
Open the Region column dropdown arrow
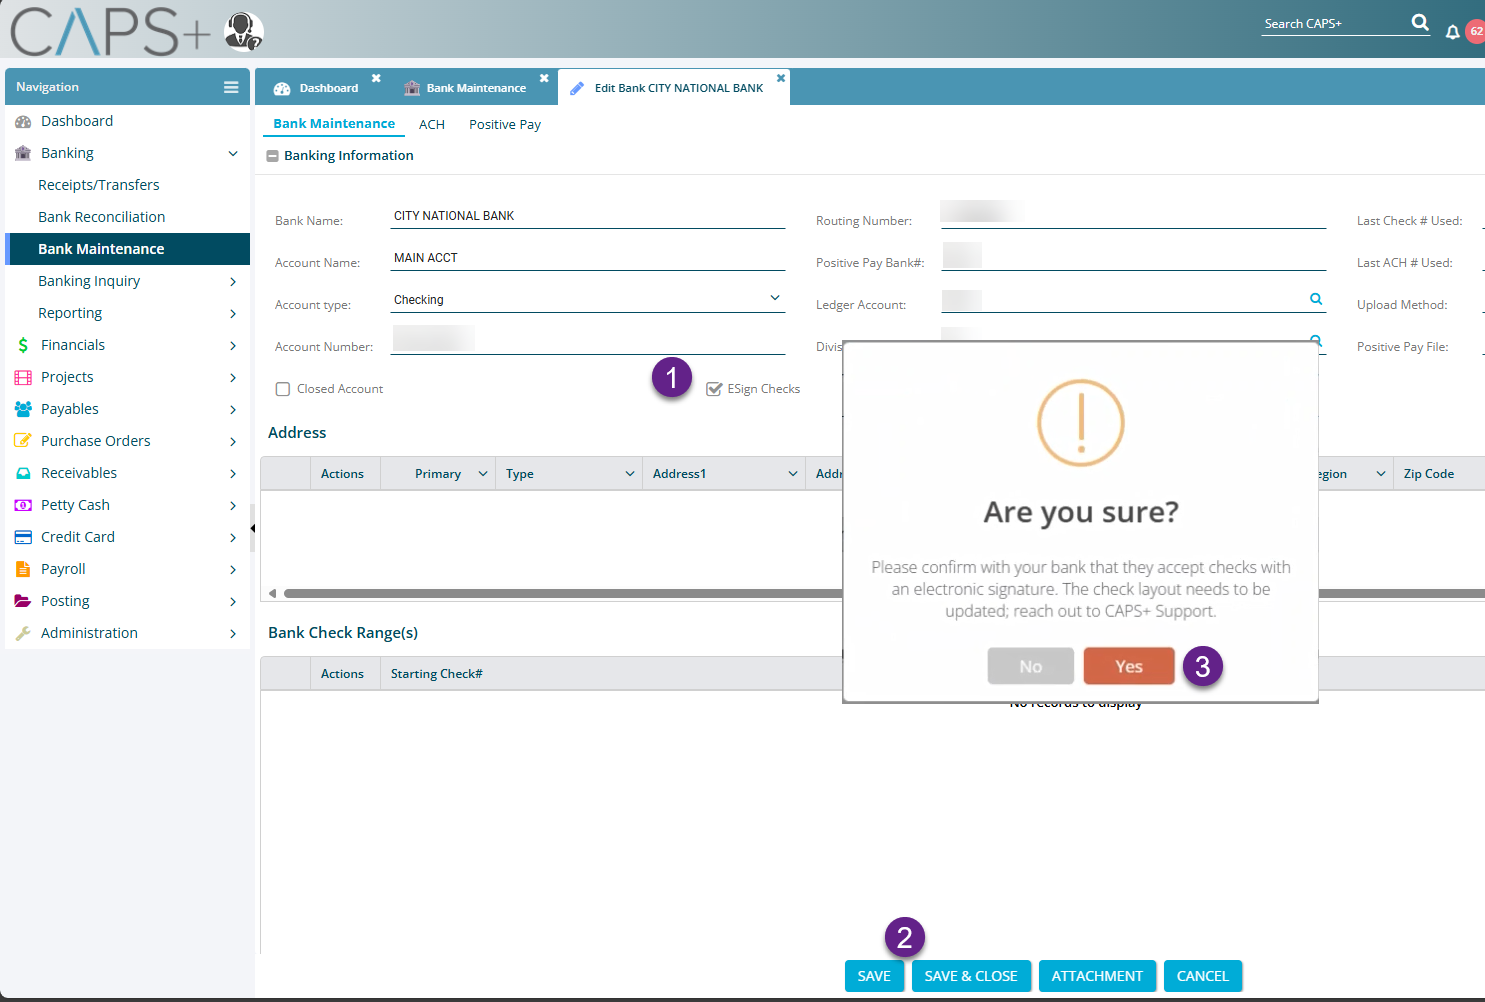(1381, 474)
